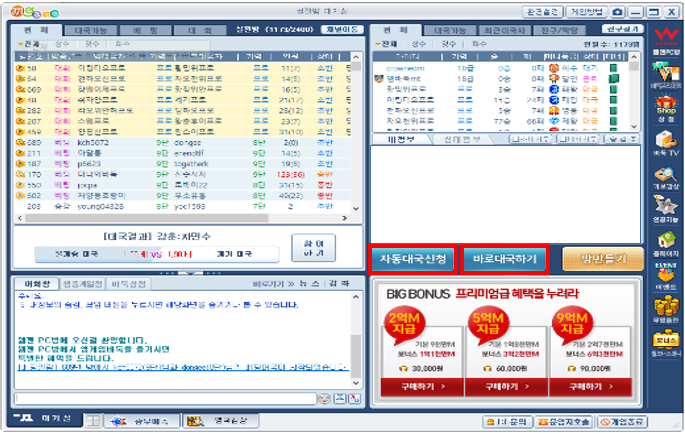Click room list scrollbar down arrow
This screenshot has width=685, height=434.
pos(356,208)
